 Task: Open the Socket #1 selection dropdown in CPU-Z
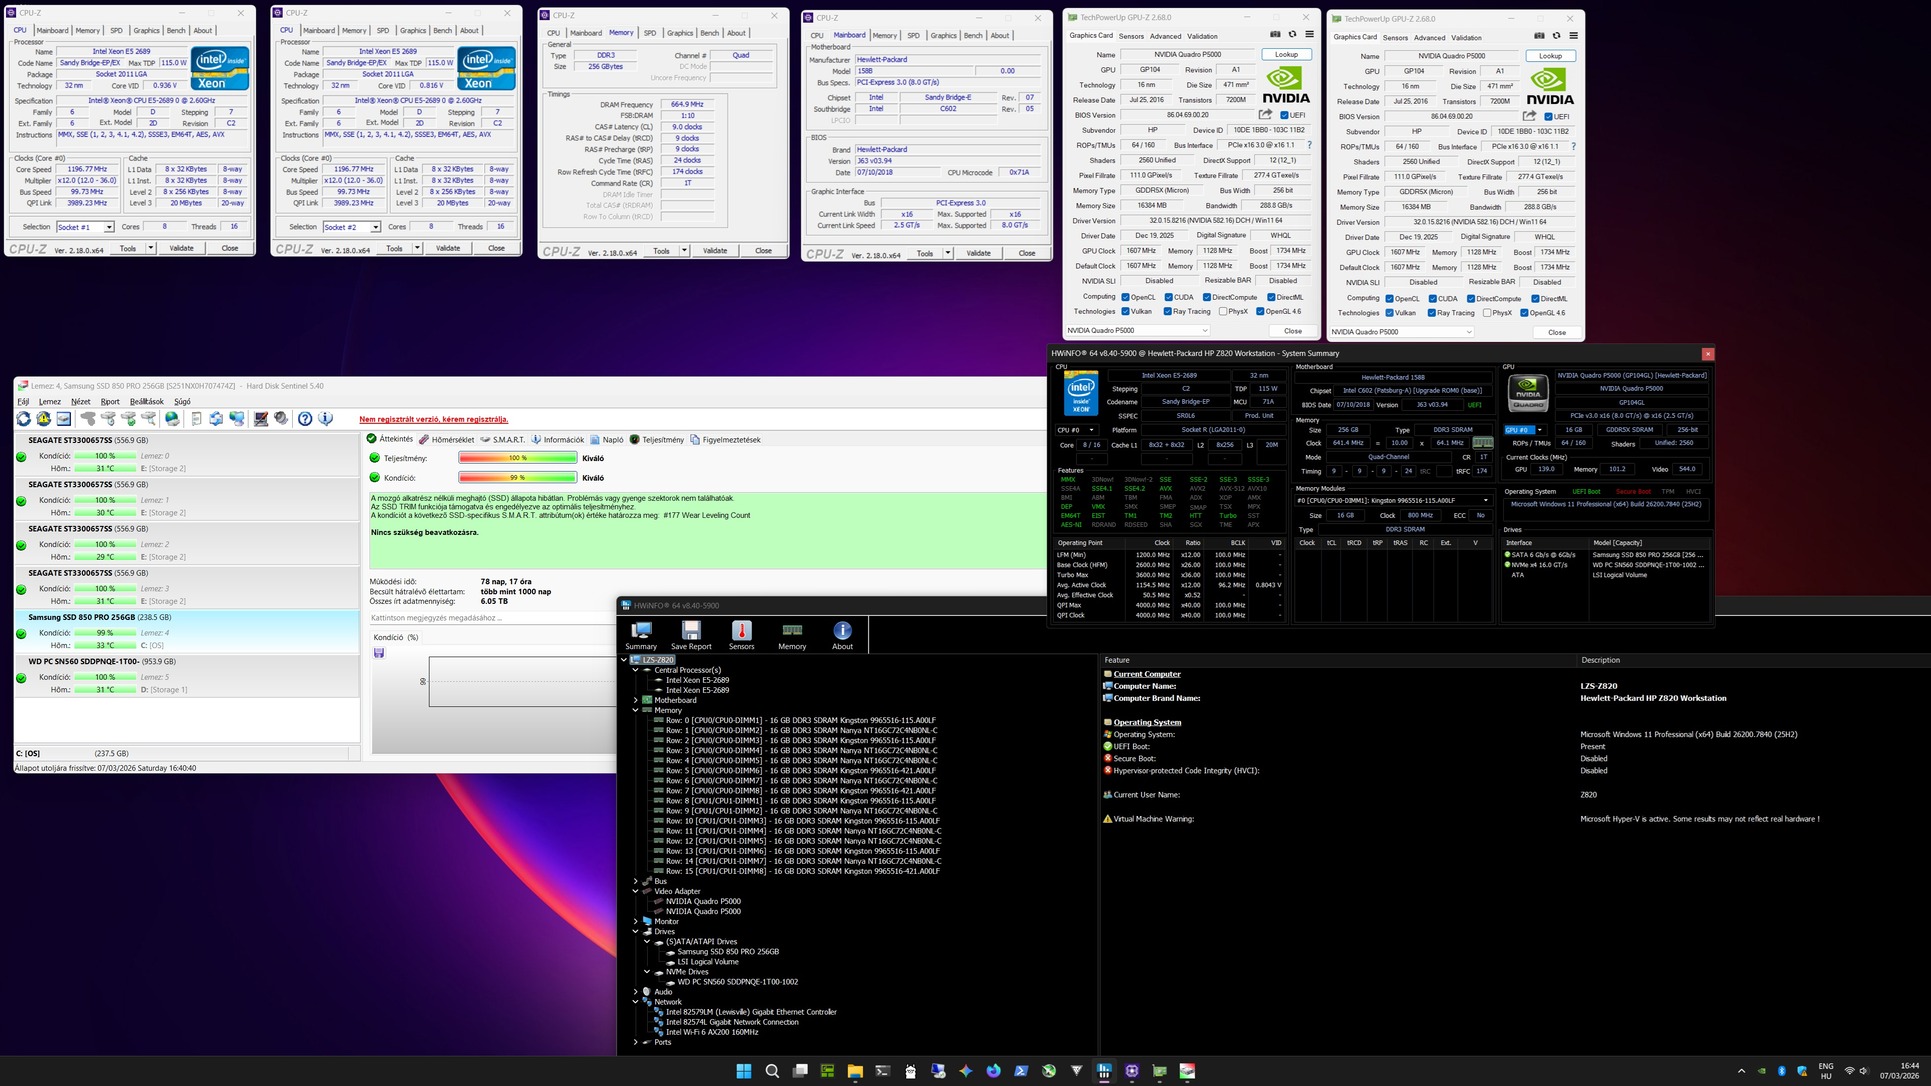(109, 227)
